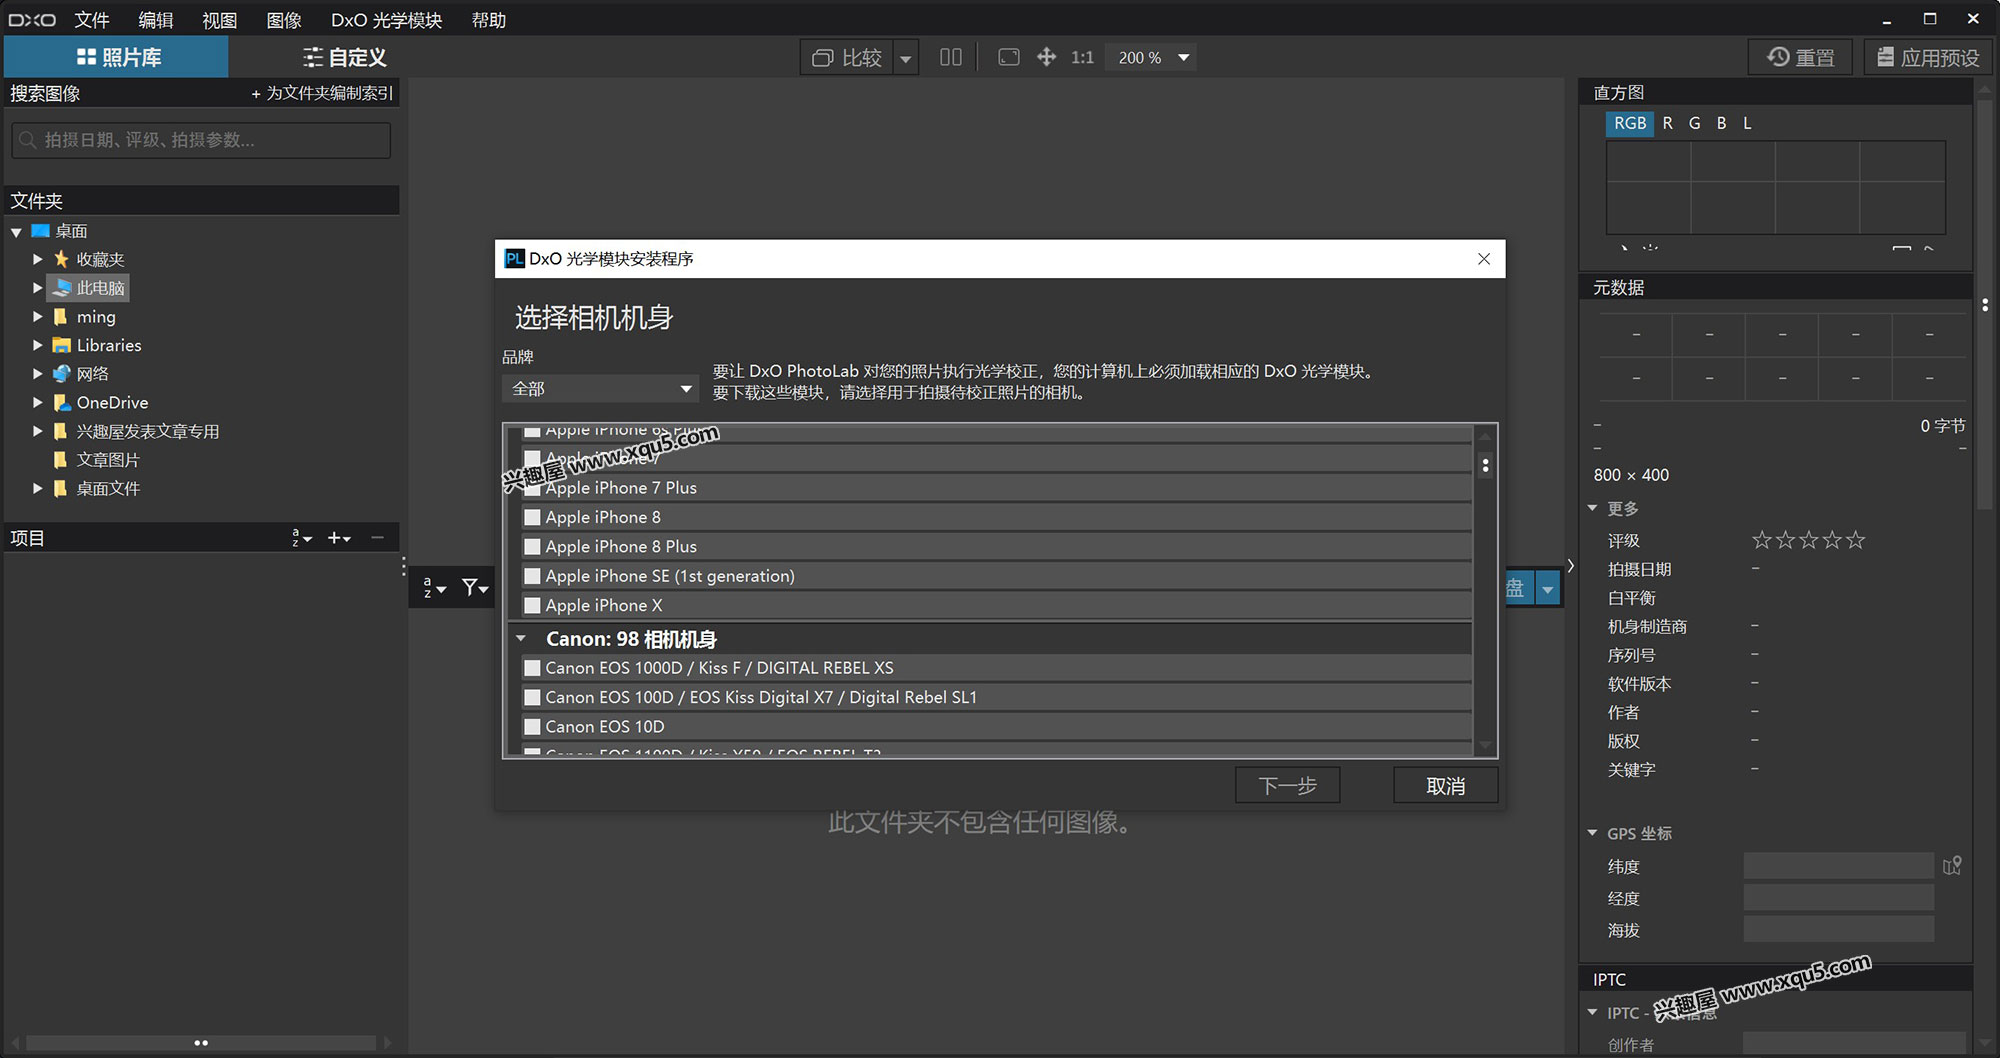Close the DxO 光学模块安装程序 dialog
This screenshot has width=2000, height=1058.
(x=1484, y=259)
